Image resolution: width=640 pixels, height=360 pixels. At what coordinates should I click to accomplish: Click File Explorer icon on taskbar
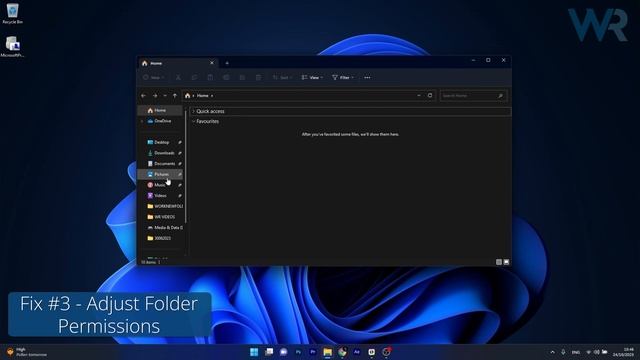point(327,352)
